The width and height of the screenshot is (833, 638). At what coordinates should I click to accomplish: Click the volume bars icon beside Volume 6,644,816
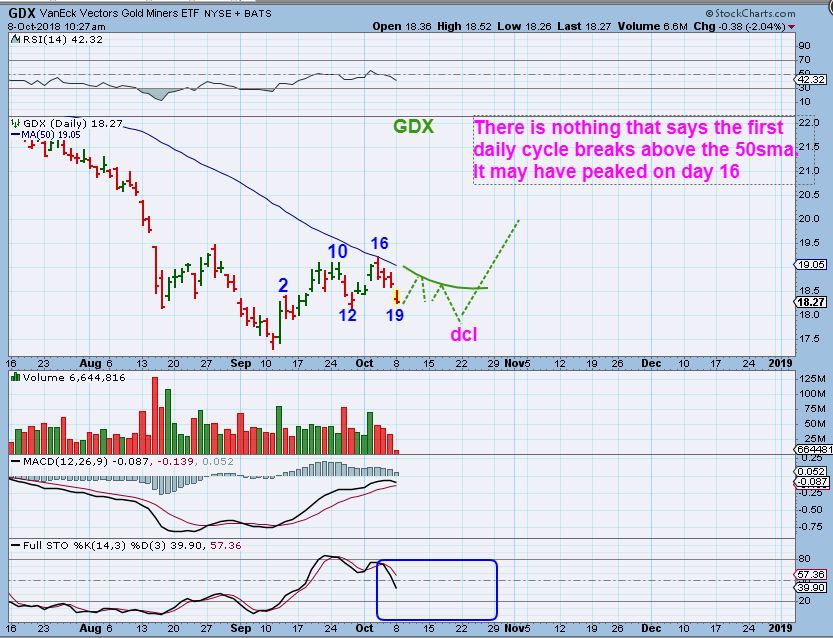click(15, 377)
